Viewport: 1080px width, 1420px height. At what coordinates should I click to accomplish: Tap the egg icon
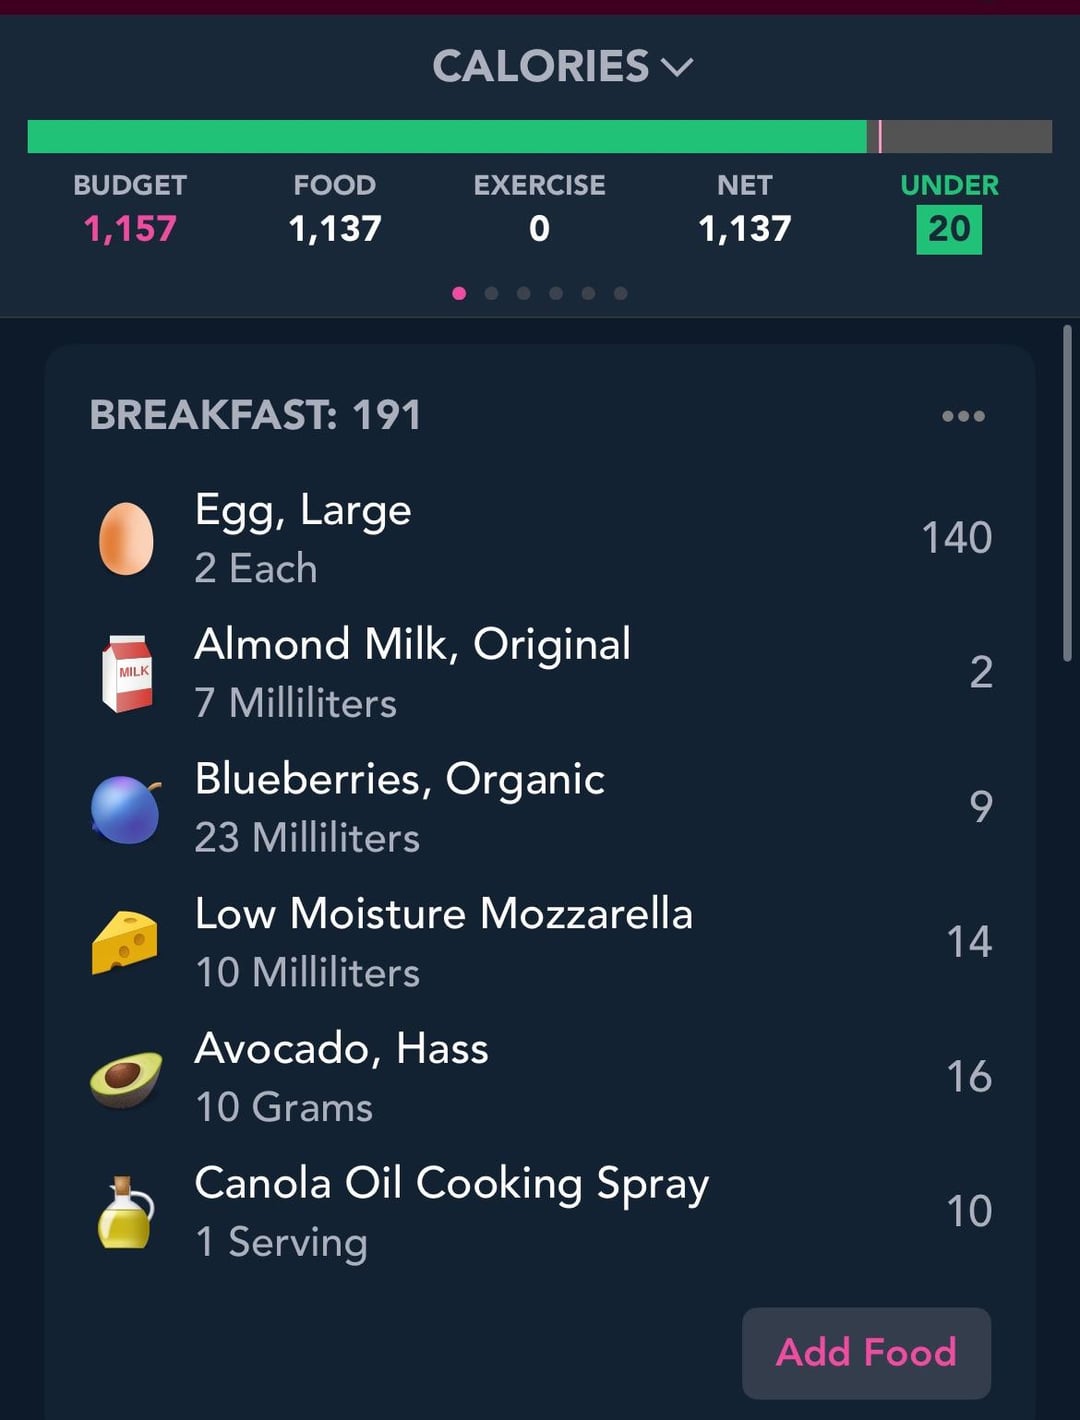tap(126, 538)
